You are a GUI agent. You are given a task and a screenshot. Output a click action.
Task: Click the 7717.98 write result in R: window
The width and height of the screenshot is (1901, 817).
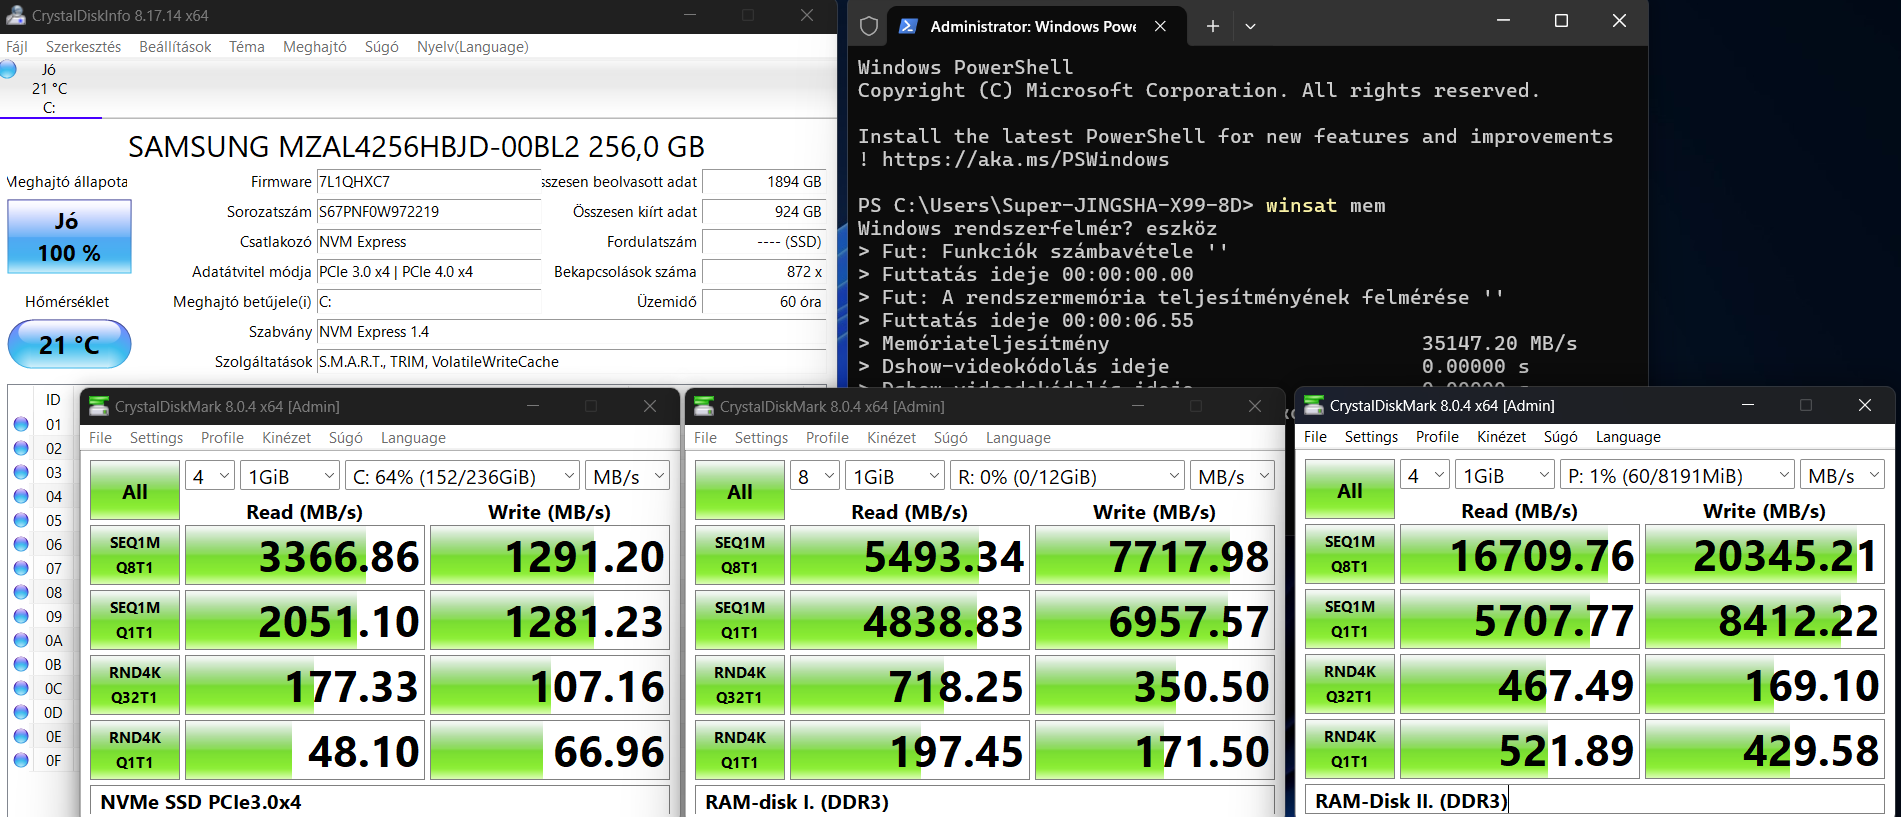coord(1154,555)
